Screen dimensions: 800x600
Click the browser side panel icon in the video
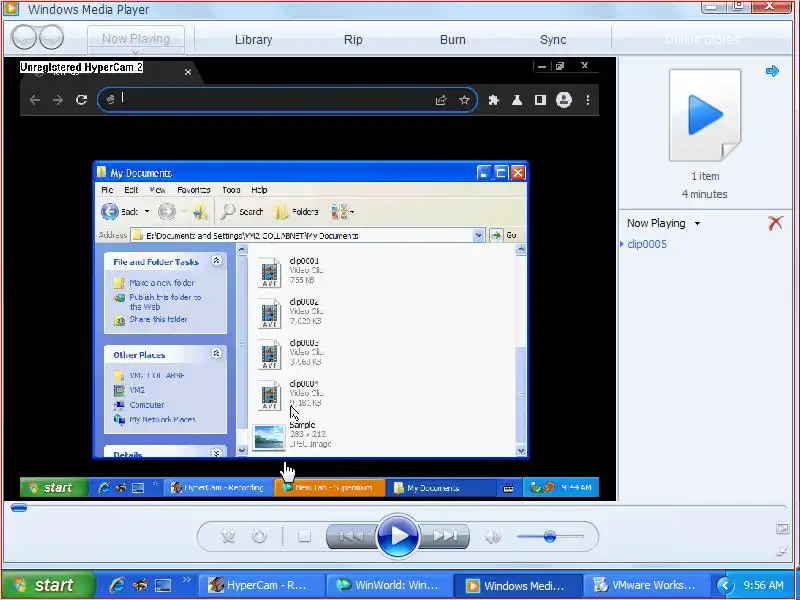[540, 100]
